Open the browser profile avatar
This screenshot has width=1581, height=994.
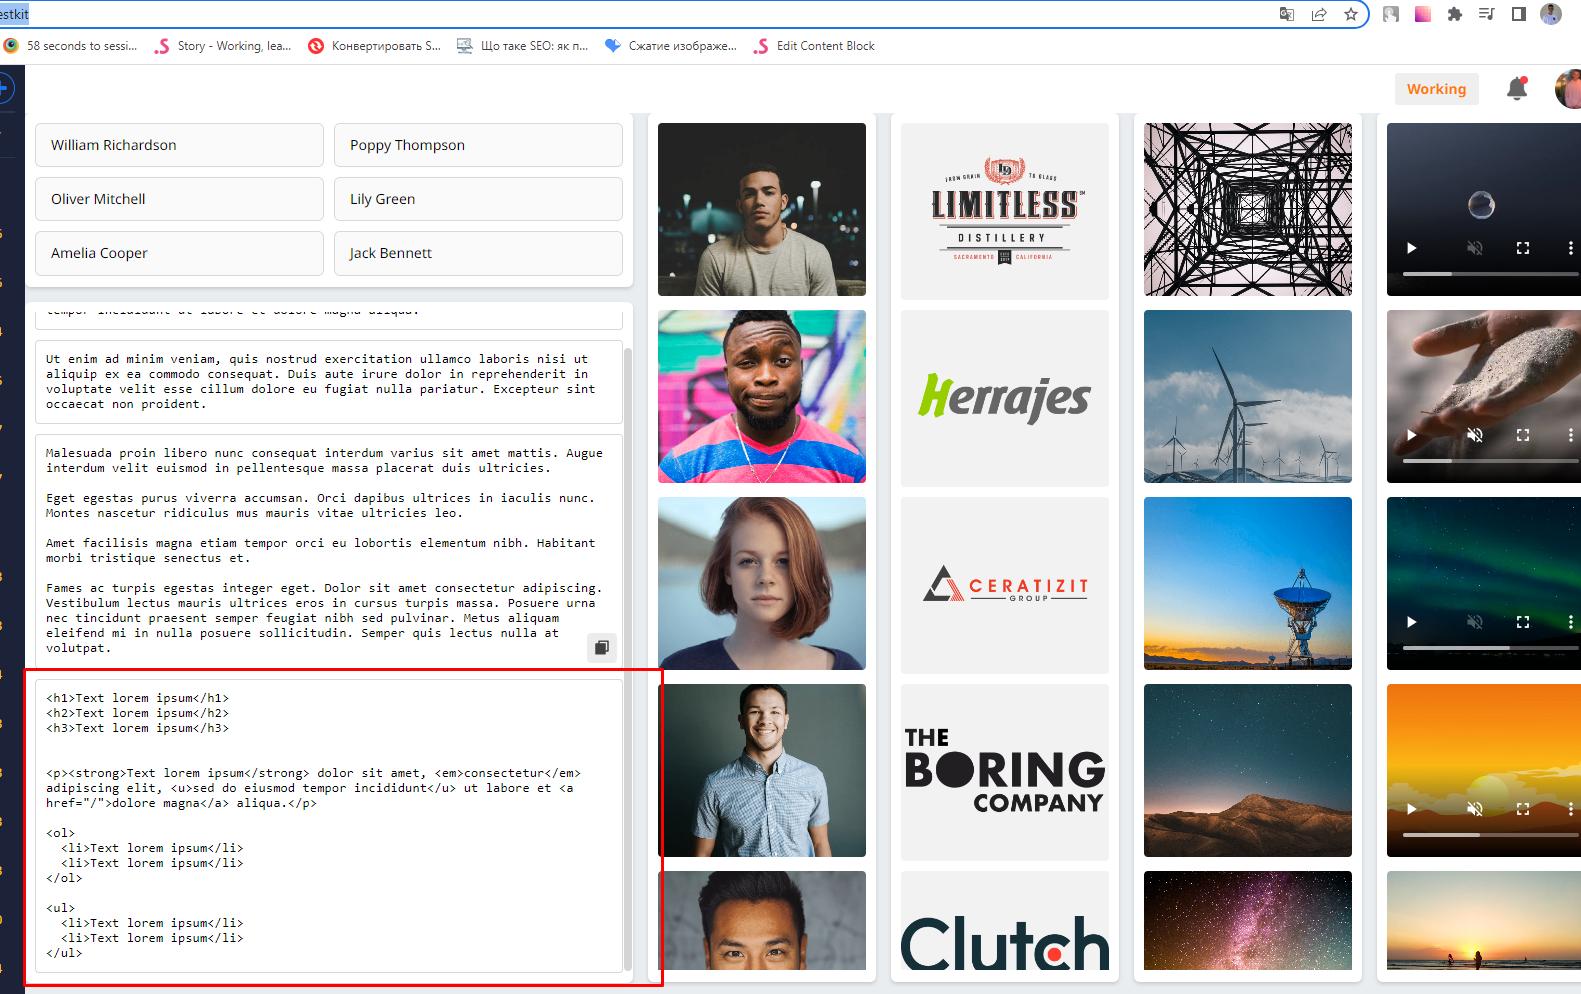(x=1551, y=14)
